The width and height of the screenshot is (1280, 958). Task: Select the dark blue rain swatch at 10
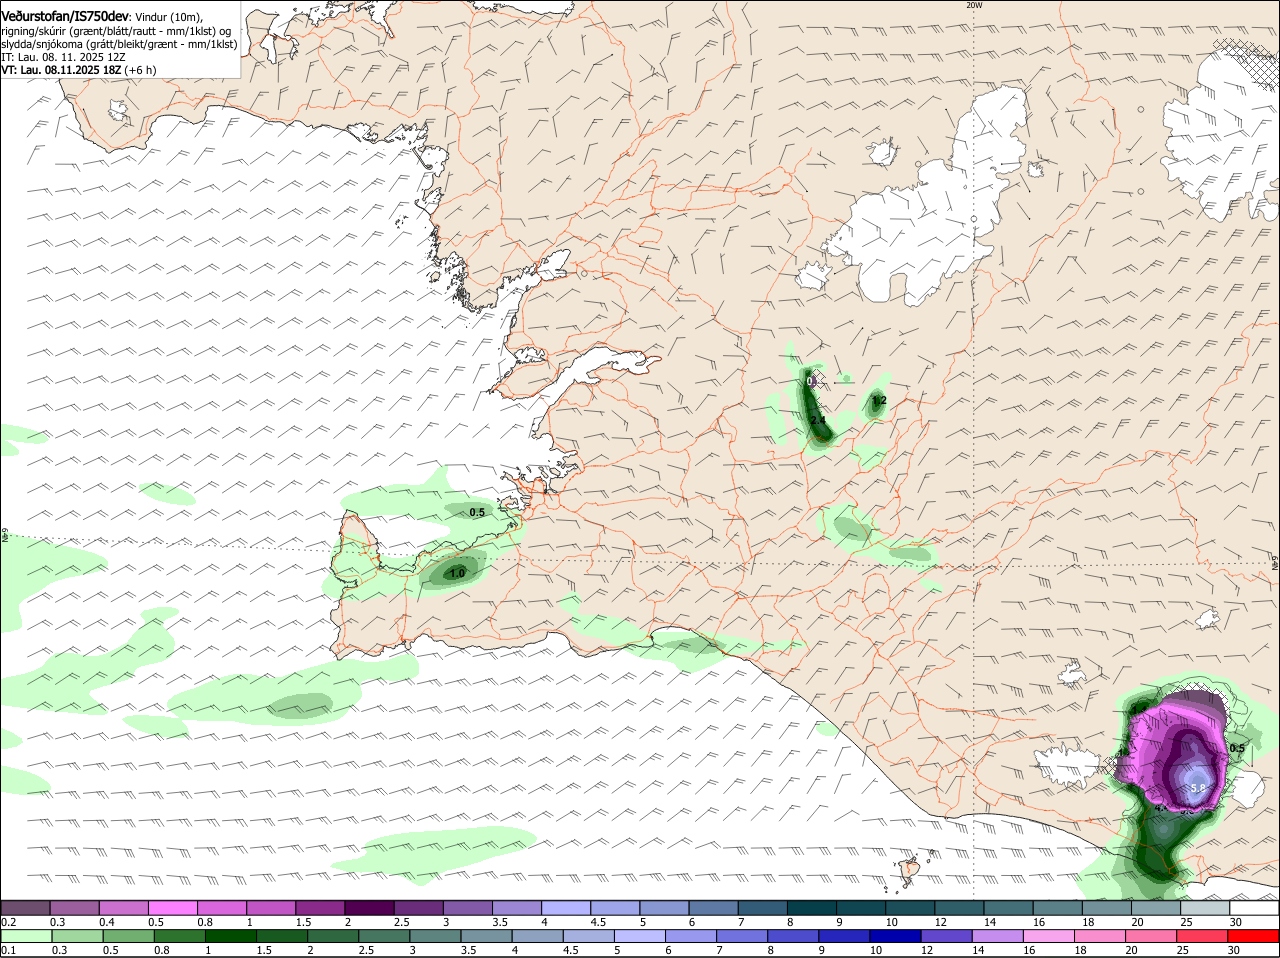[895, 936]
